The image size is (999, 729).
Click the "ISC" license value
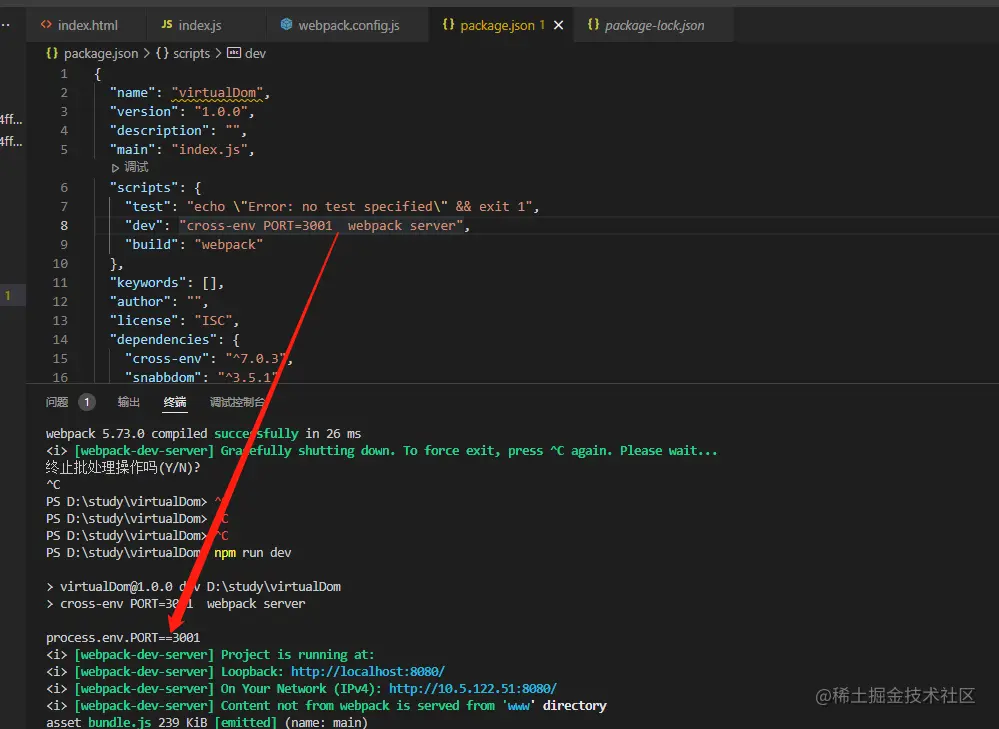213,321
